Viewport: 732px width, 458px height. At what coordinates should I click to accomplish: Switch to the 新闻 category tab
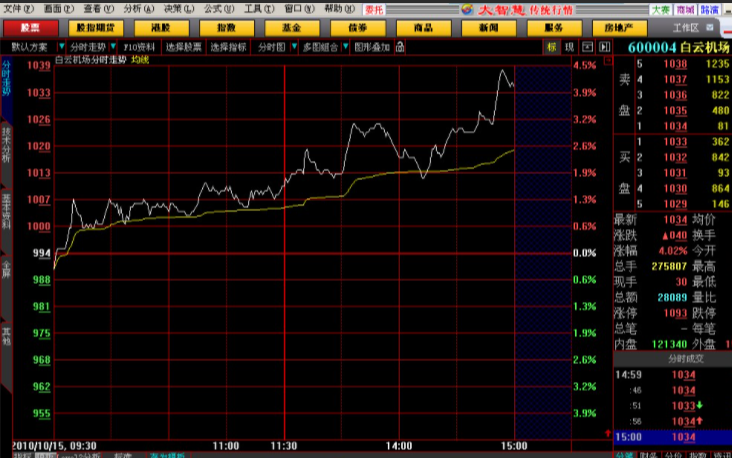tap(488, 28)
